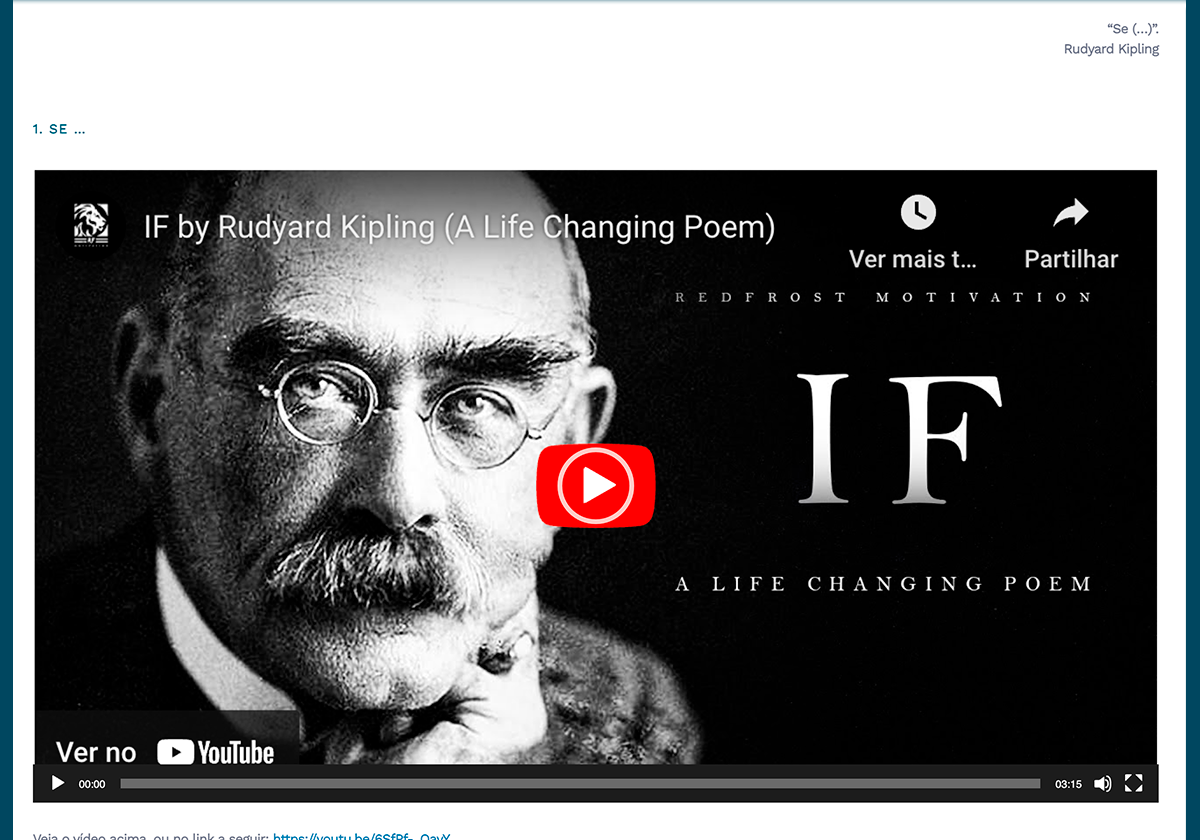1200x840 pixels.
Task: Click the 'Partilhar' label
Action: click(x=1071, y=259)
